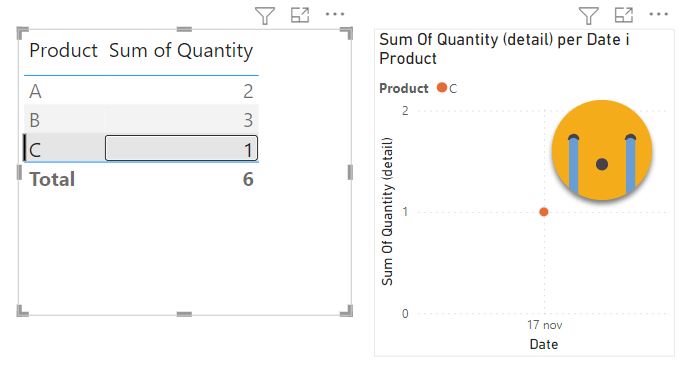Click the bottom-center resize handle of table
687x368 pixels.
(184, 314)
